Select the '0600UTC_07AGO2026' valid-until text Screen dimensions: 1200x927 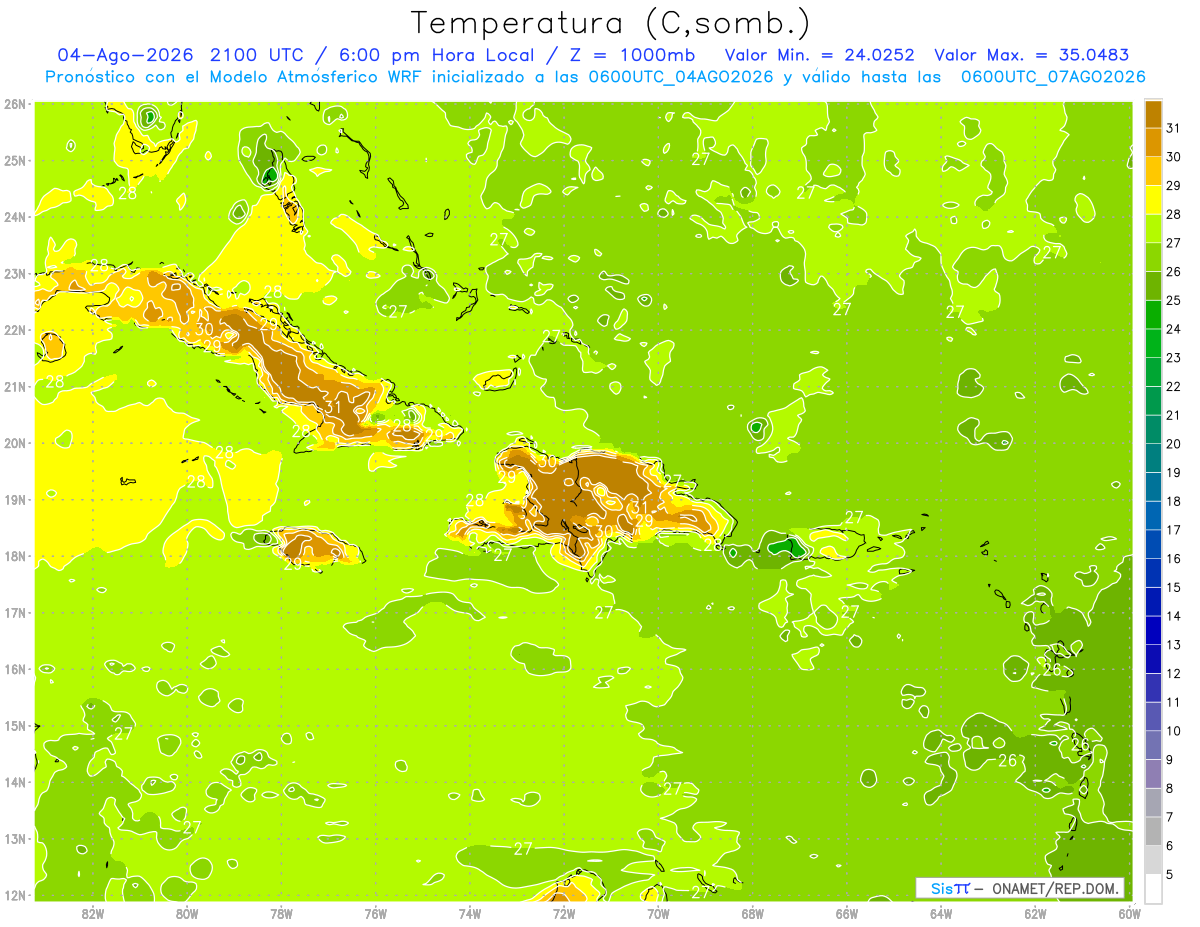click(x=1053, y=76)
